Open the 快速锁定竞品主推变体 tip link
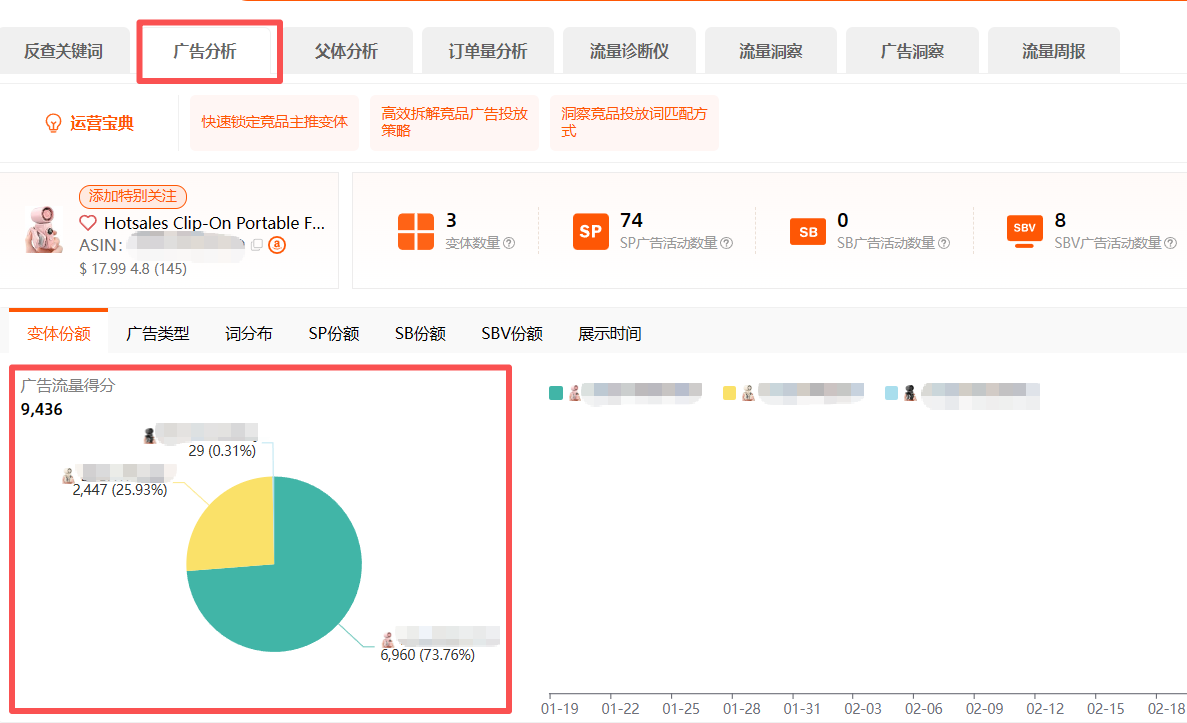This screenshot has height=723, width=1187. tap(274, 122)
